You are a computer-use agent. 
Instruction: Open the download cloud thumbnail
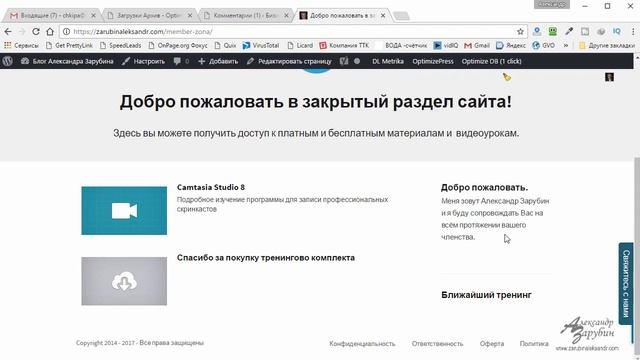click(124, 281)
